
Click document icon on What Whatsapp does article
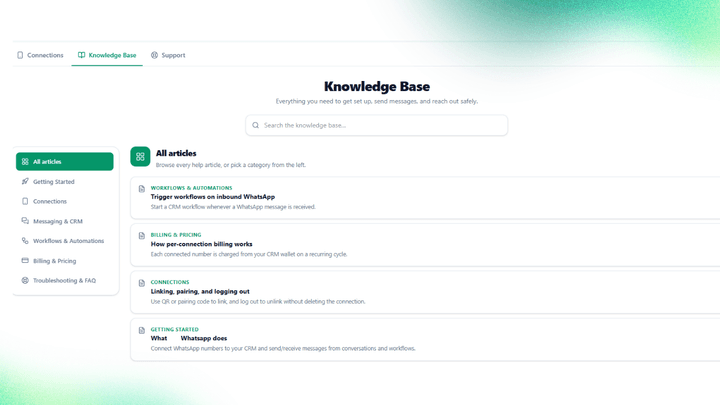click(142, 330)
